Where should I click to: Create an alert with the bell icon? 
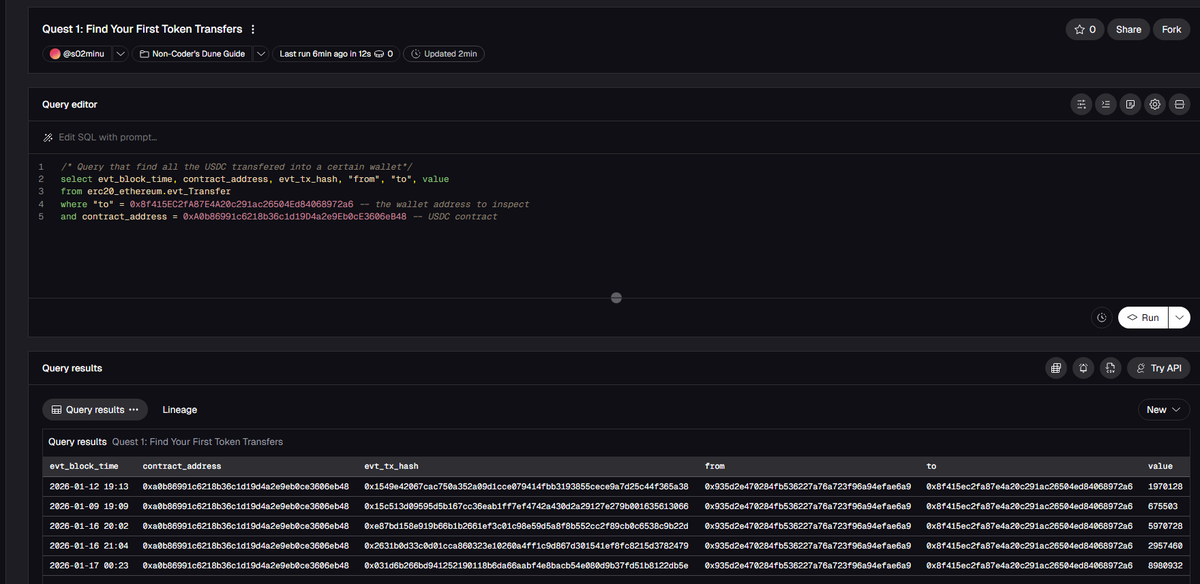tap(1083, 368)
